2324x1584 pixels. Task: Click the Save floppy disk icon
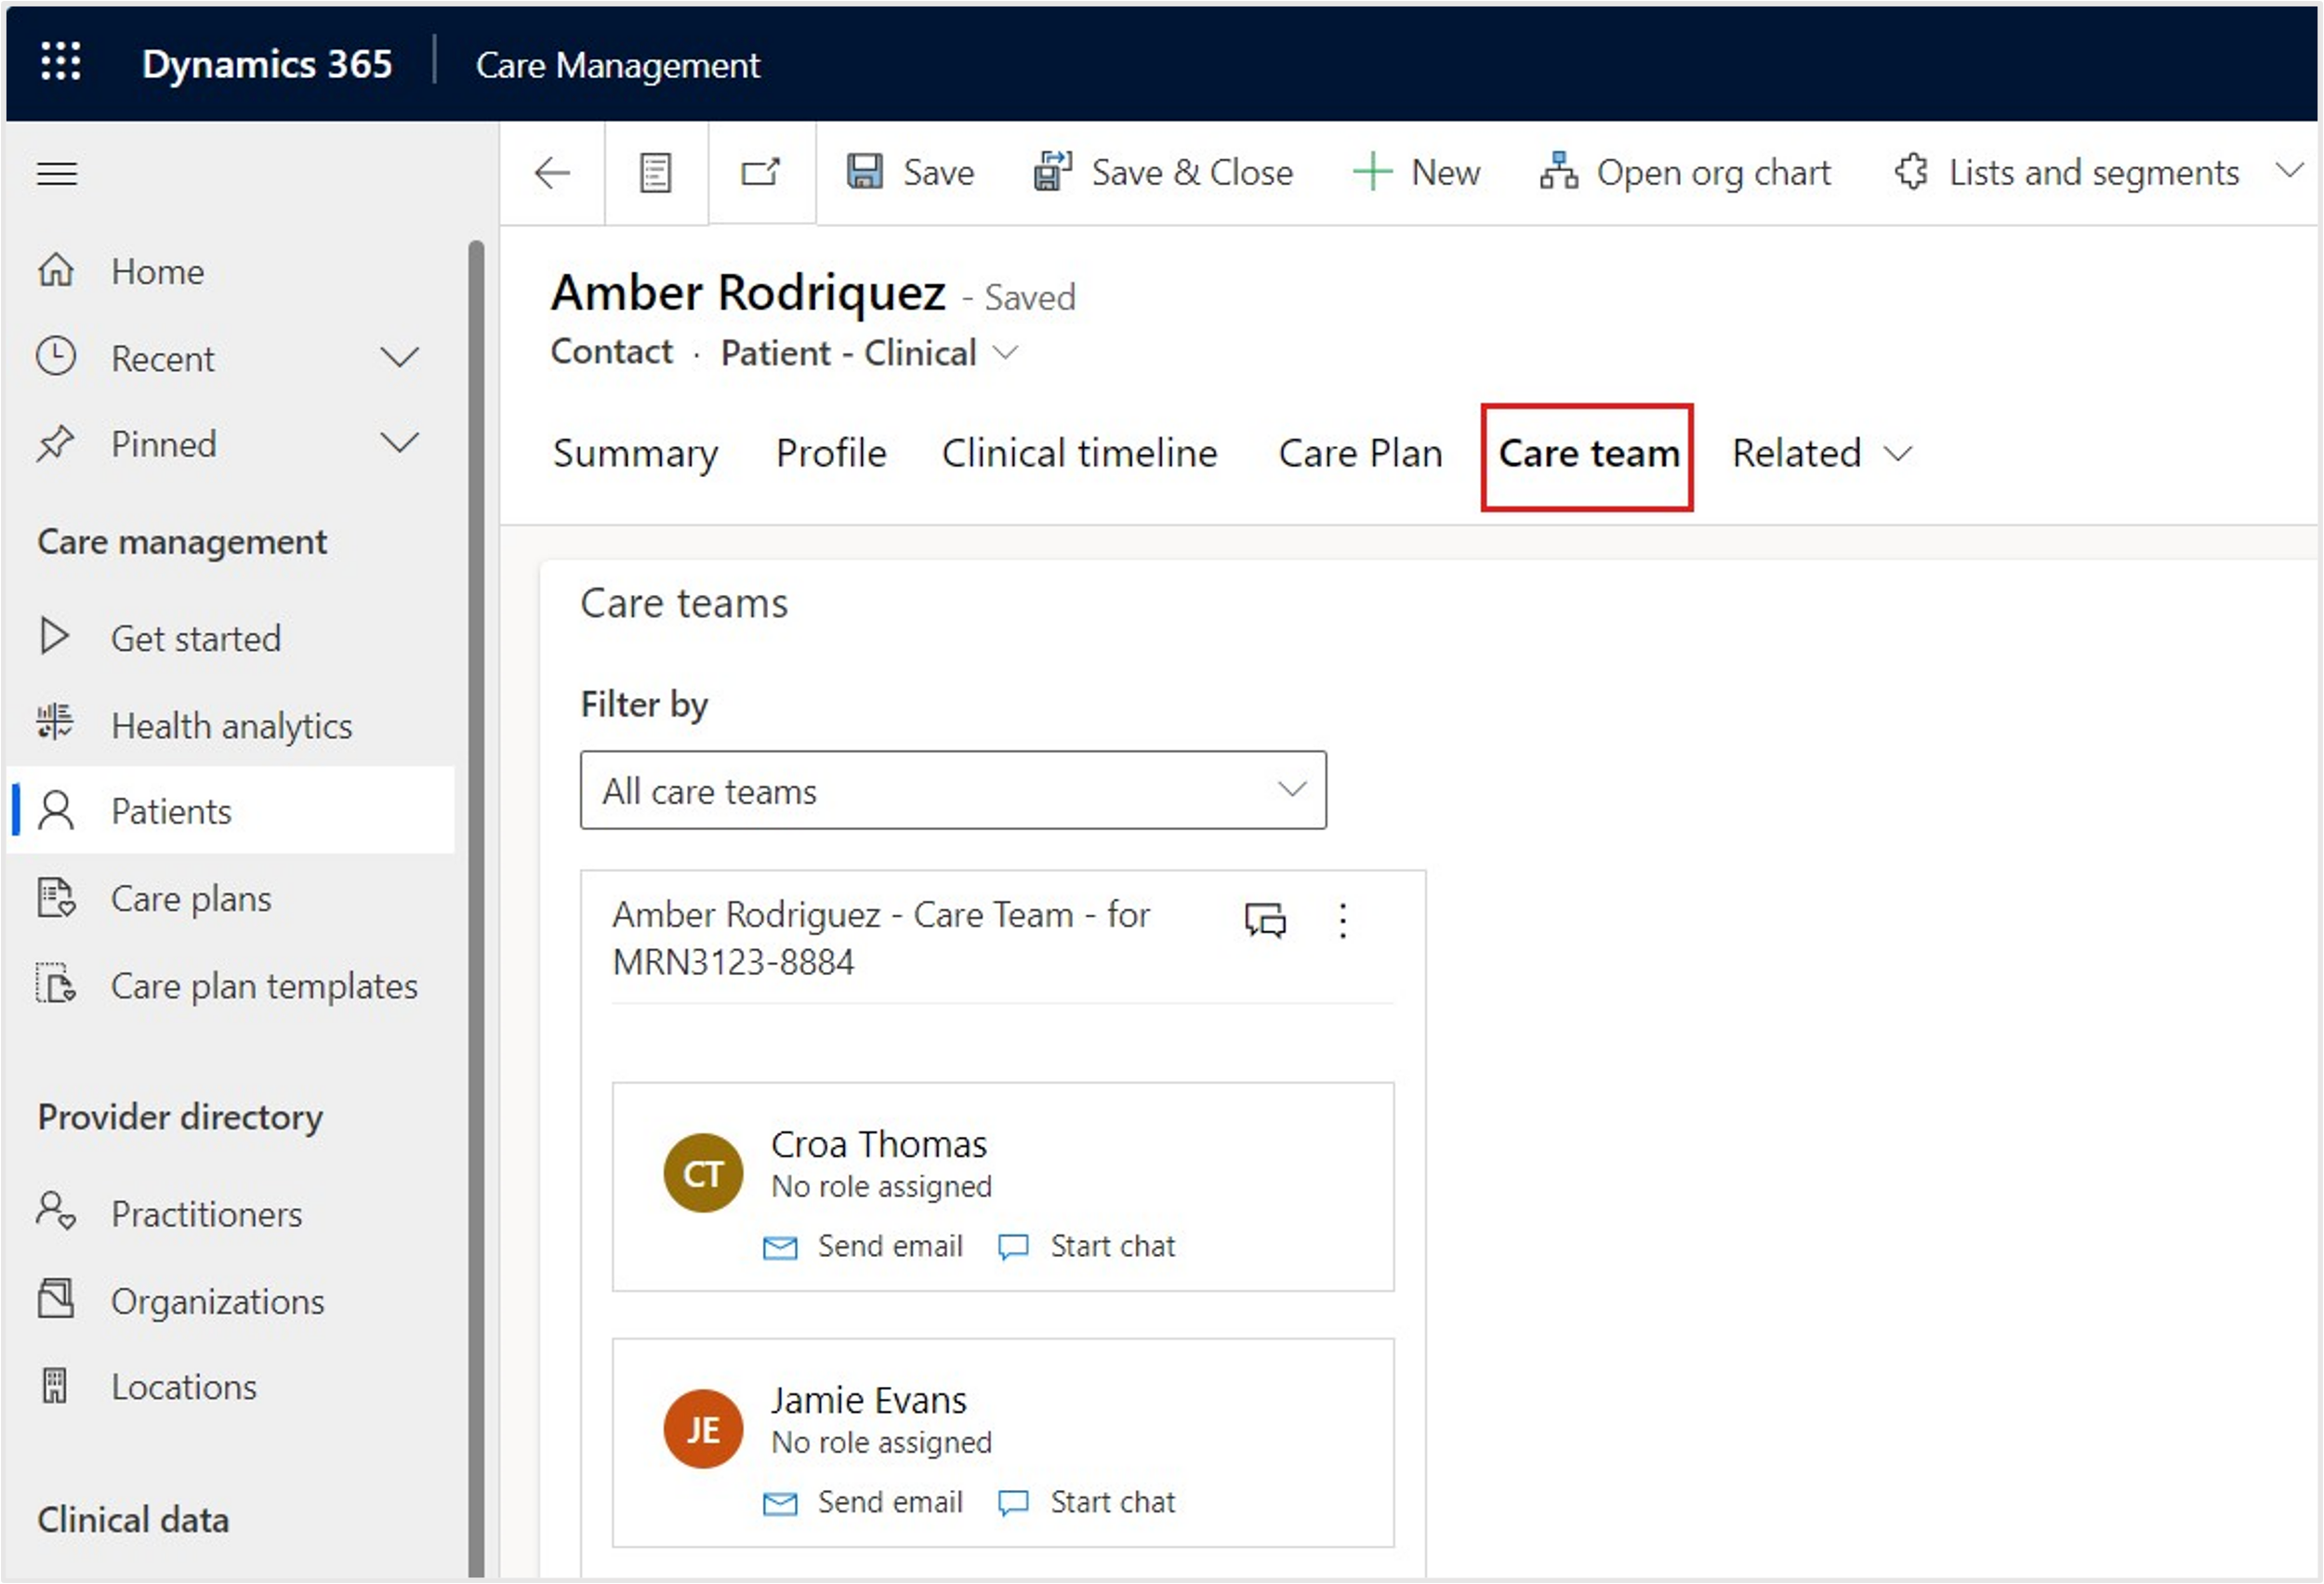coord(865,171)
